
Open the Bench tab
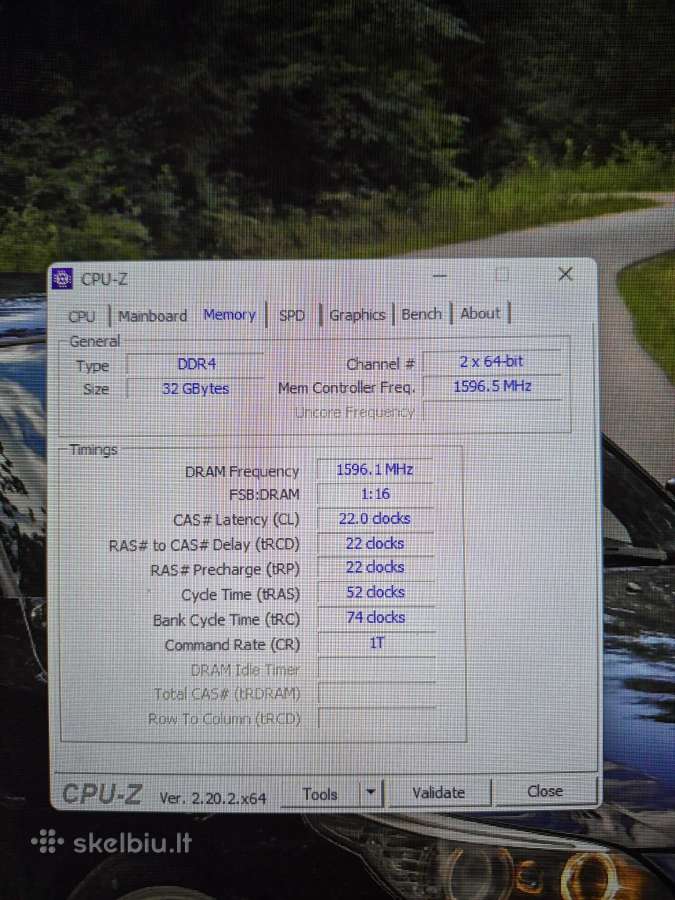coord(421,314)
